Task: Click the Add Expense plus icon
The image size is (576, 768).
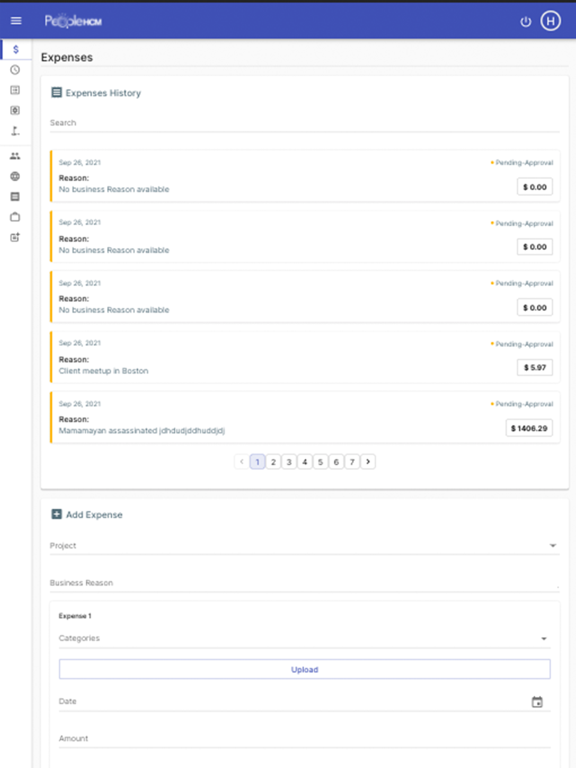Action: pos(57,514)
